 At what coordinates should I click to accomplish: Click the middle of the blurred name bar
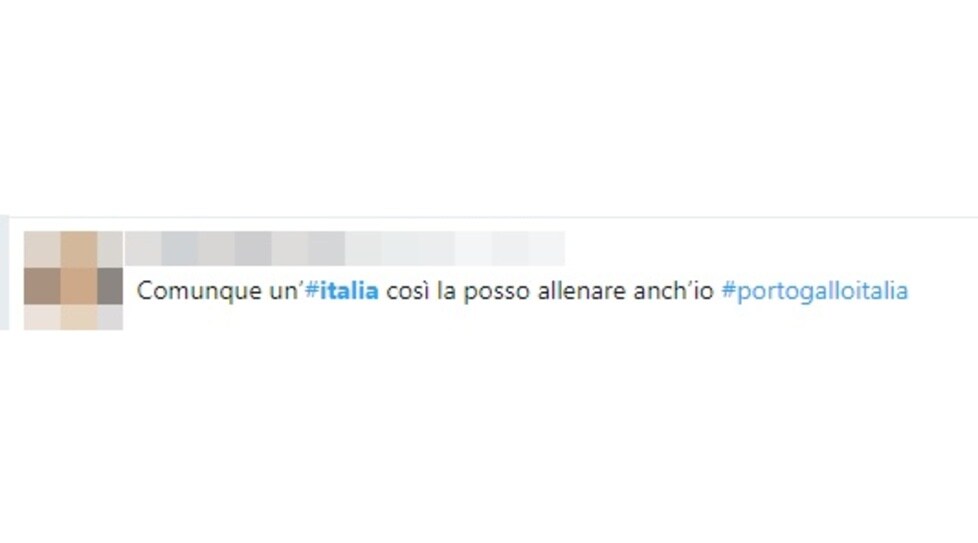[x=344, y=248]
